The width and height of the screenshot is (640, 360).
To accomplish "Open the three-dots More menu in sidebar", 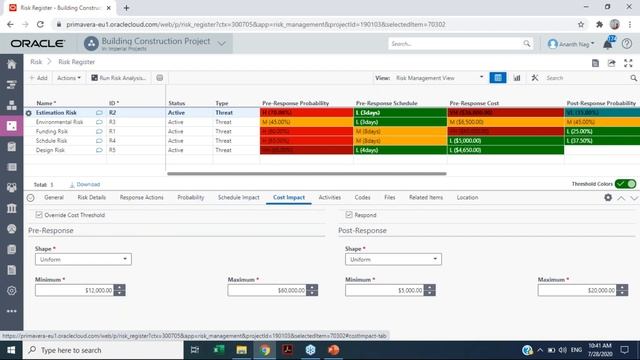I will [x=11, y=311].
